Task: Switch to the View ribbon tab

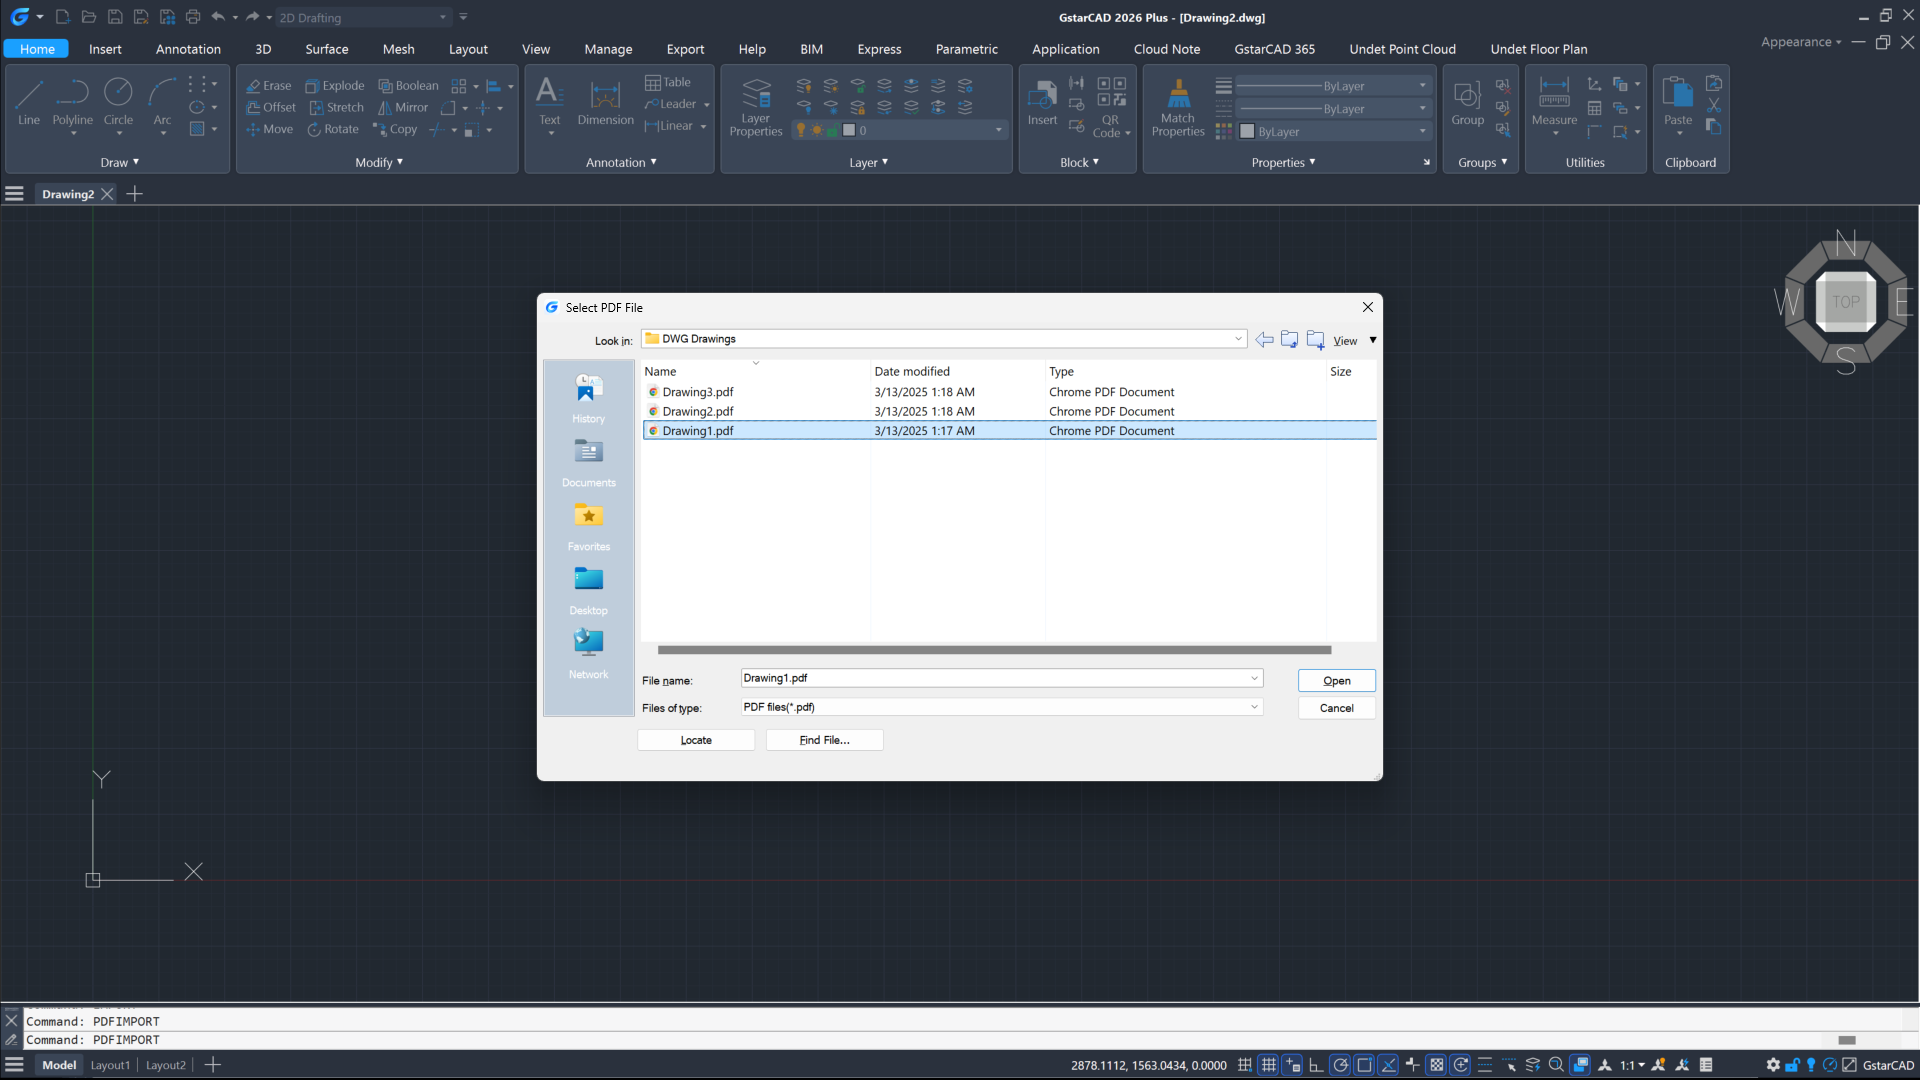Action: (536, 49)
